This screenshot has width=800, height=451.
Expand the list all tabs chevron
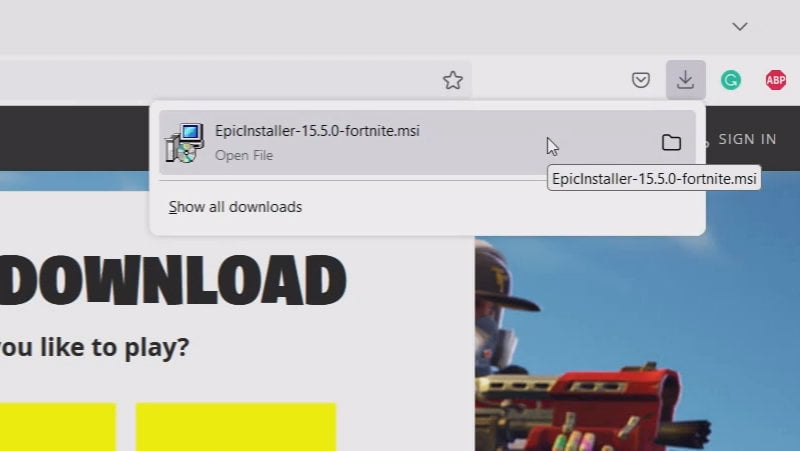click(740, 27)
